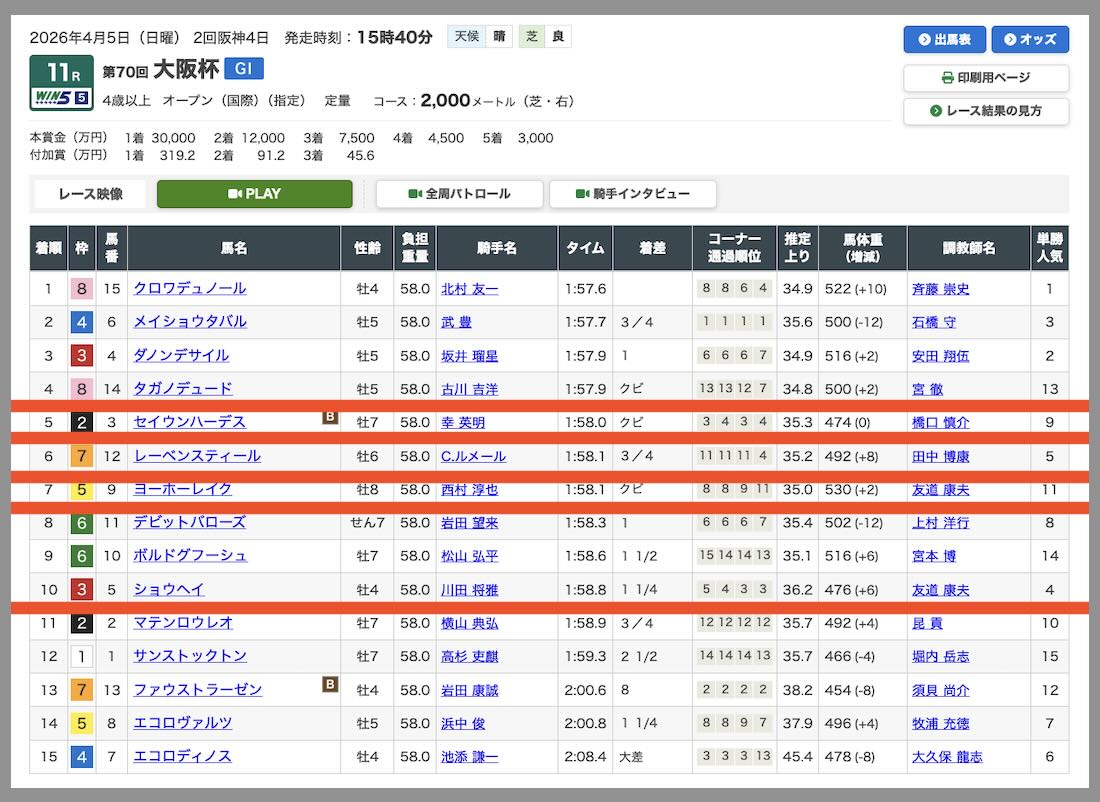This screenshot has height=802, width=1100.
Task: Open horse page for エコロディノス
Action: [183, 757]
